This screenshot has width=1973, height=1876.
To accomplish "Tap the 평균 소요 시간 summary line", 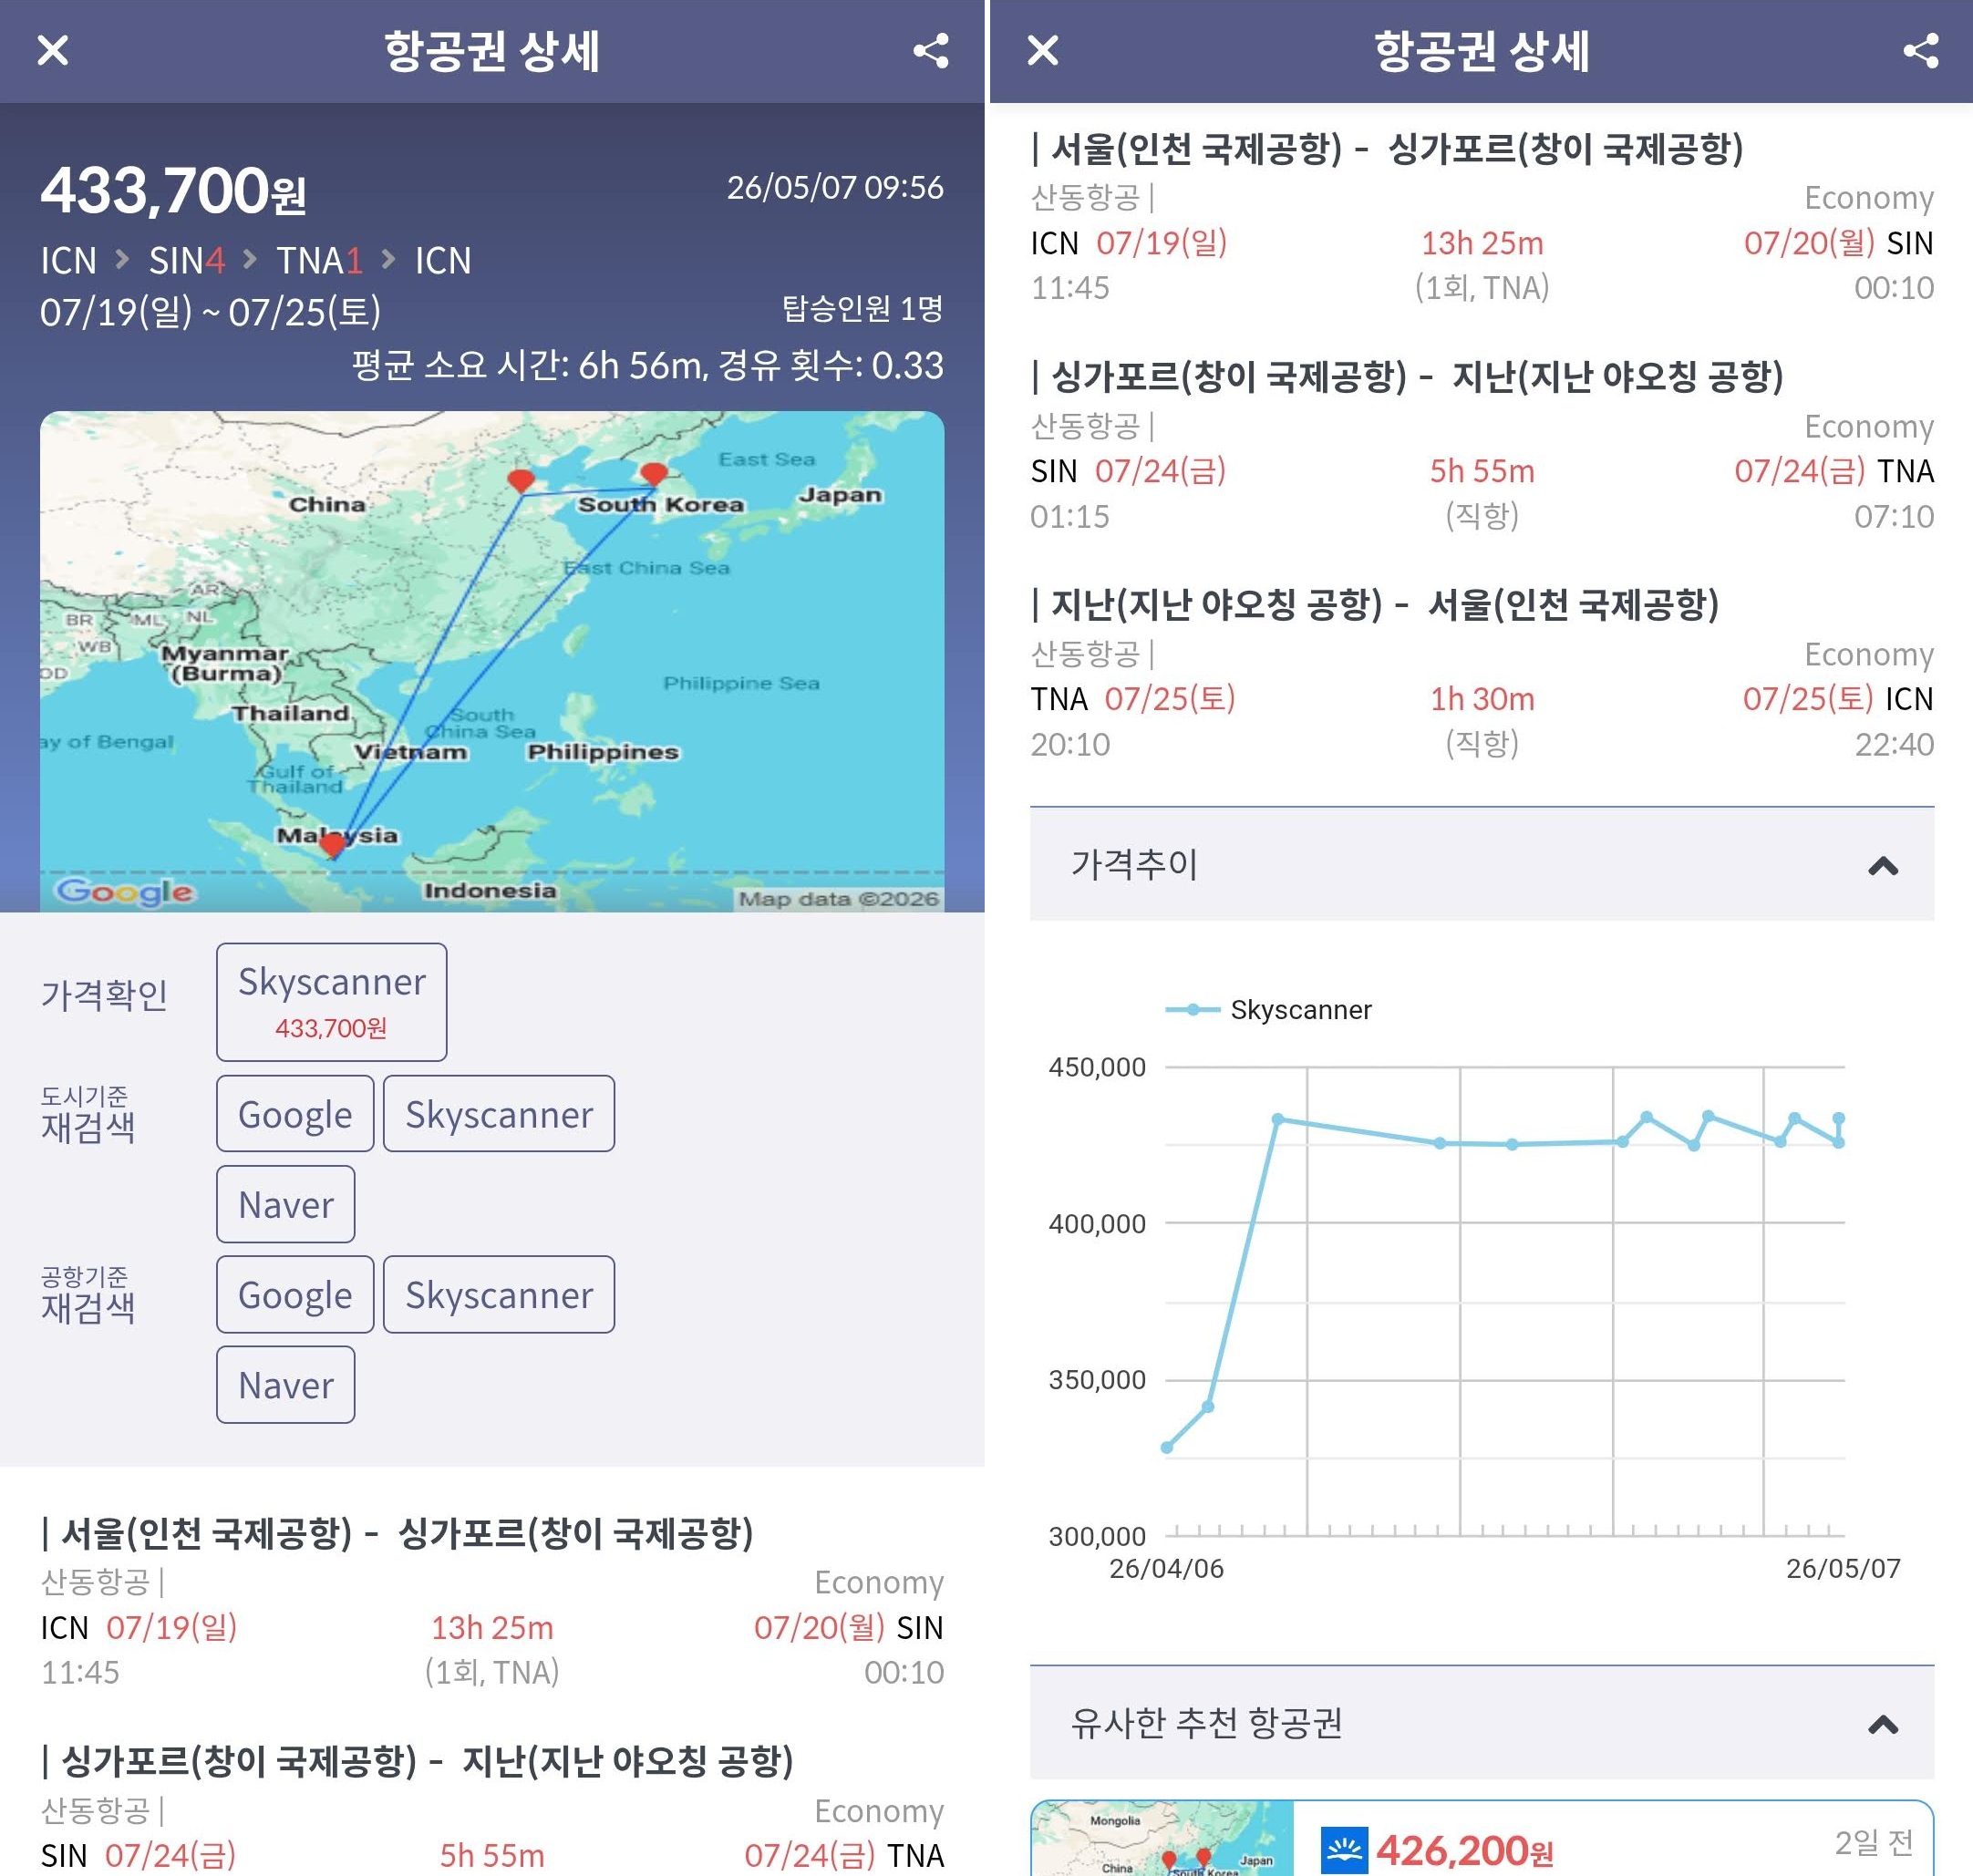I will click(647, 365).
